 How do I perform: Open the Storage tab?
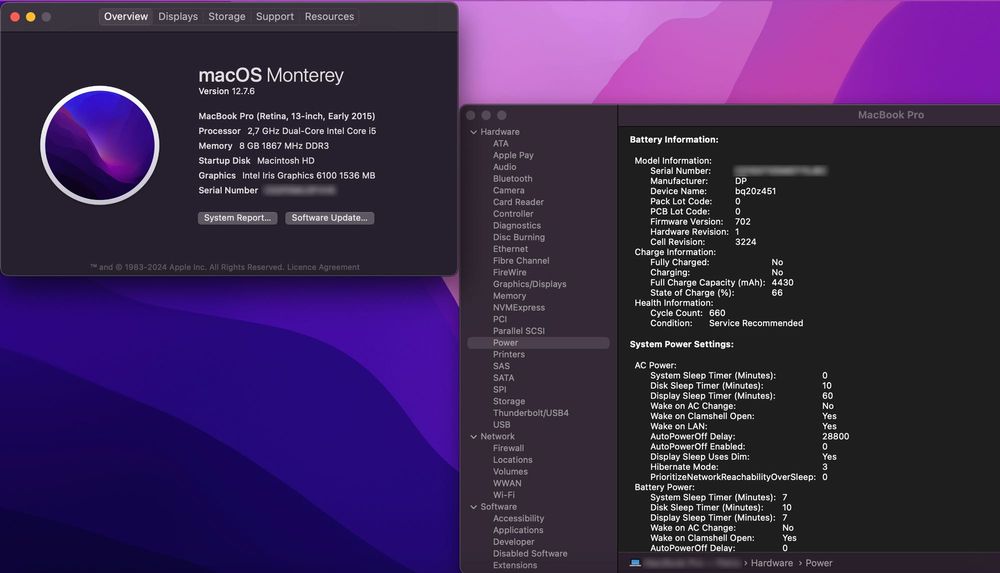click(x=226, y=17)
